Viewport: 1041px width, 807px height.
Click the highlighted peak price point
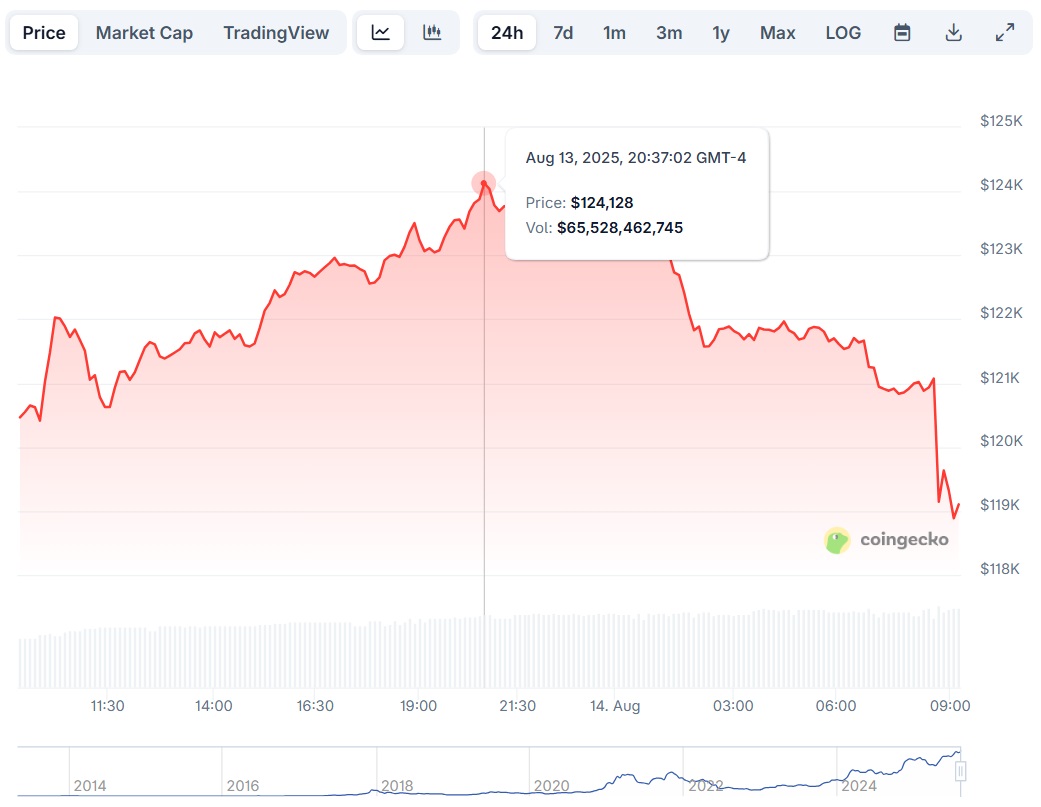click(x=484, y=183)
